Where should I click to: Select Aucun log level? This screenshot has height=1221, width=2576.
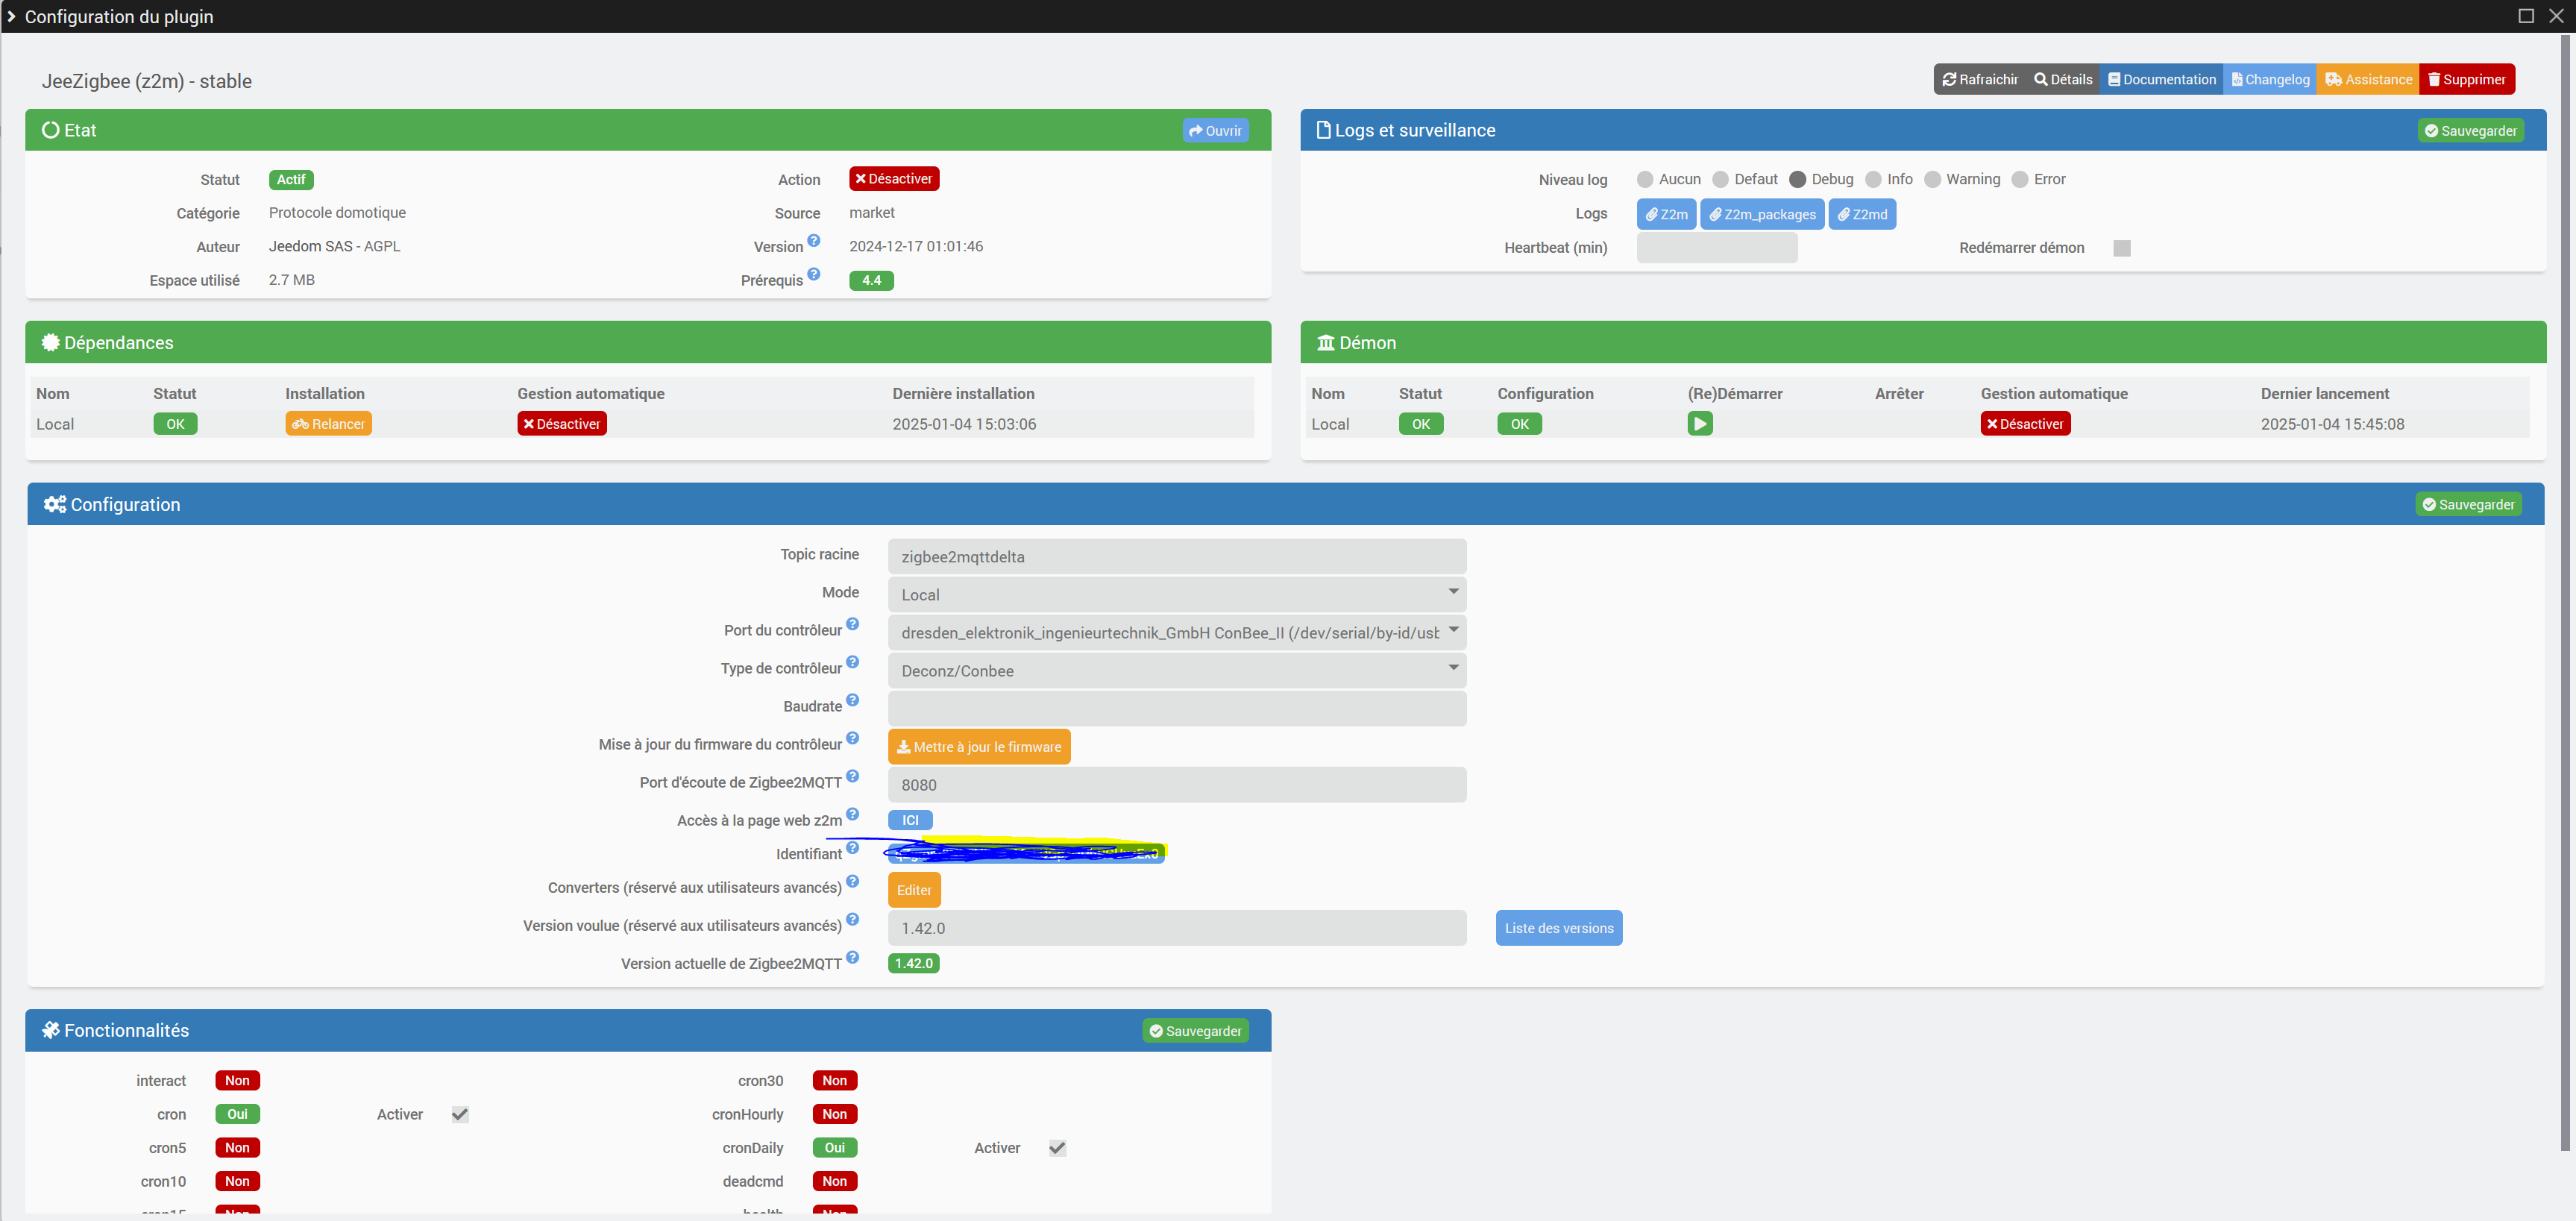coord(1645,180)
